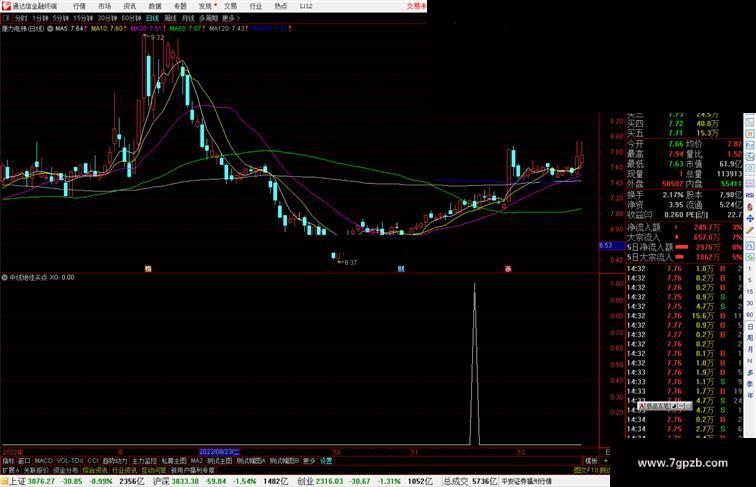The height and width of the screenshot is (487, 756).
Task: Open the 行情 menu
Action: [x=79, y=6]
